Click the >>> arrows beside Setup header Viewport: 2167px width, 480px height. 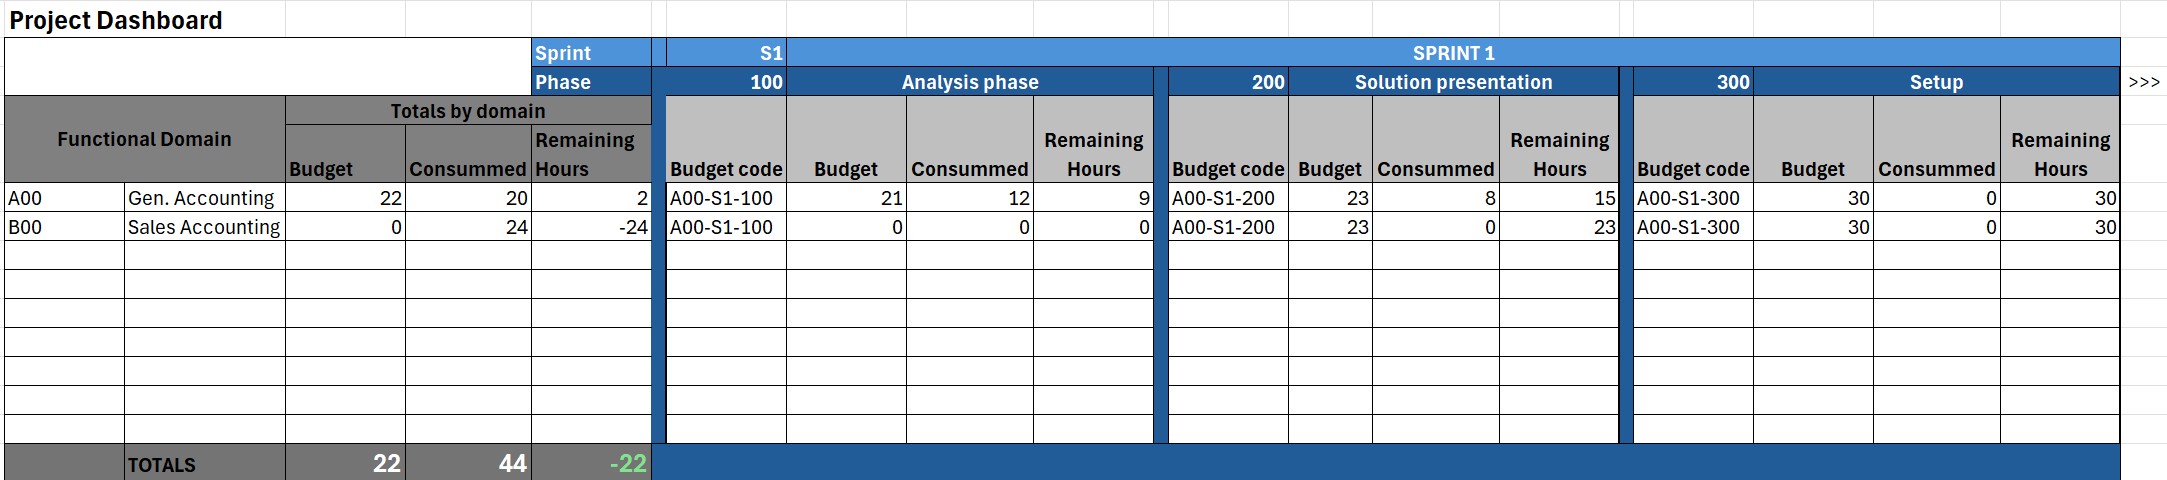[2143, 82]
